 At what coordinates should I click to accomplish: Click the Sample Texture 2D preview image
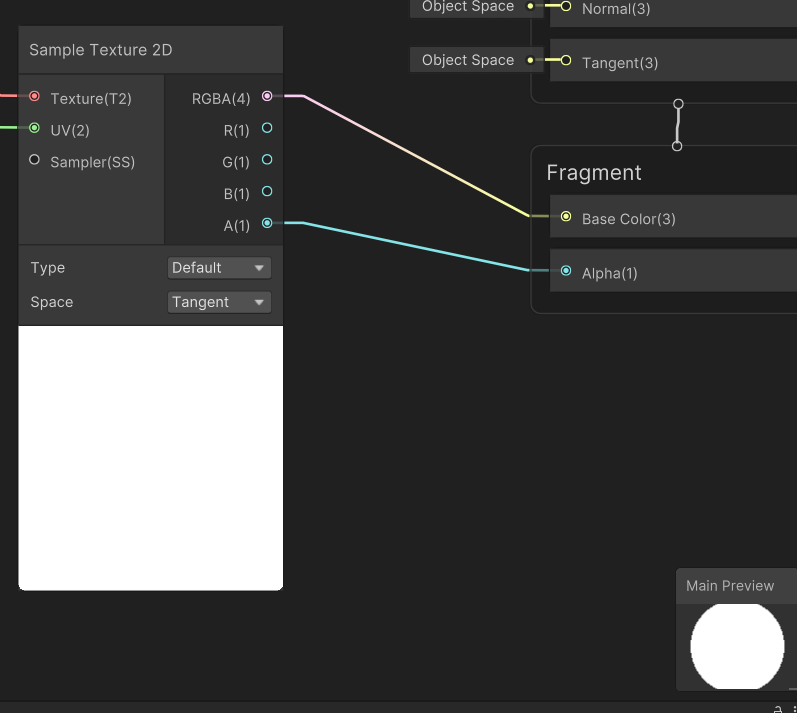tap(150, 458)
